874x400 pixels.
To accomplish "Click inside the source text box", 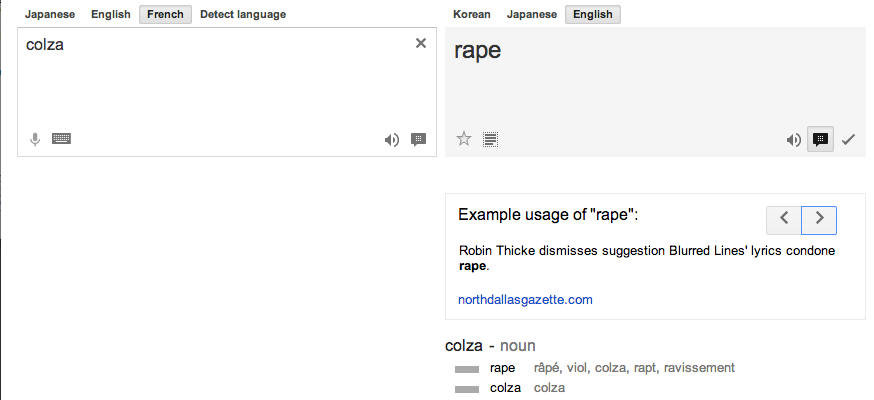I will pos(220,85).
